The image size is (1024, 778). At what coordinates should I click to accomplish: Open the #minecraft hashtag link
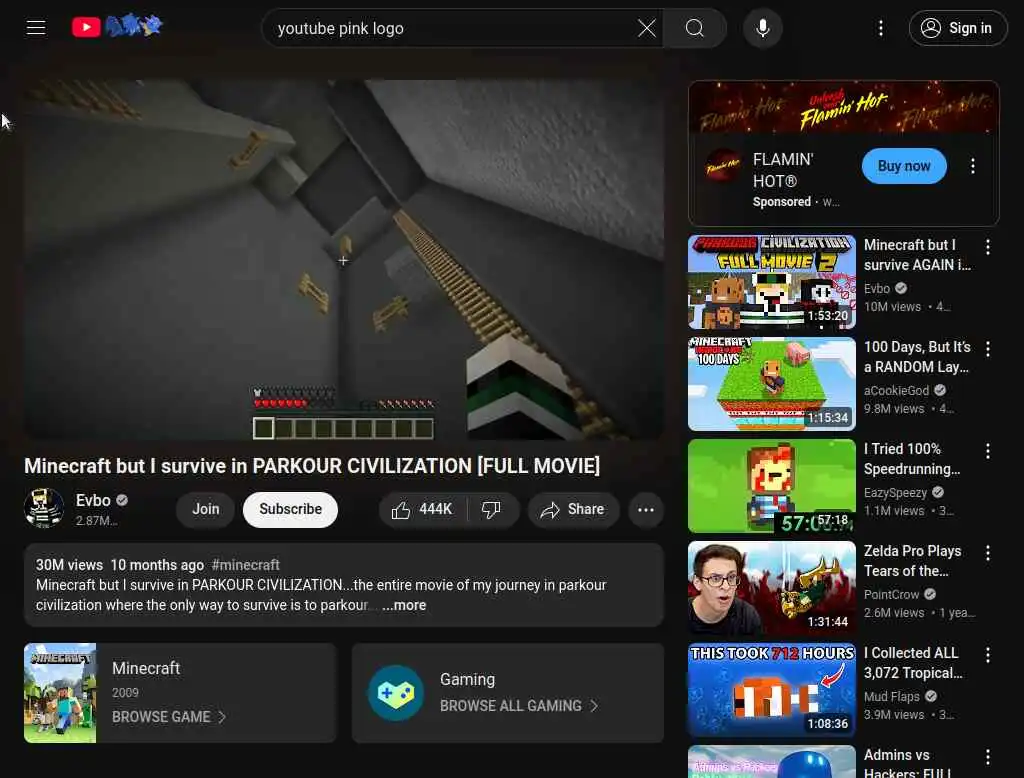click(246, 565)
